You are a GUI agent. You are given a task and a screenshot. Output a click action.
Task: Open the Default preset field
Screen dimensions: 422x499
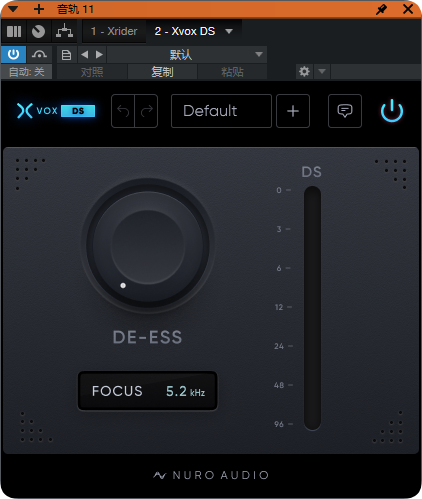(221, 111)
